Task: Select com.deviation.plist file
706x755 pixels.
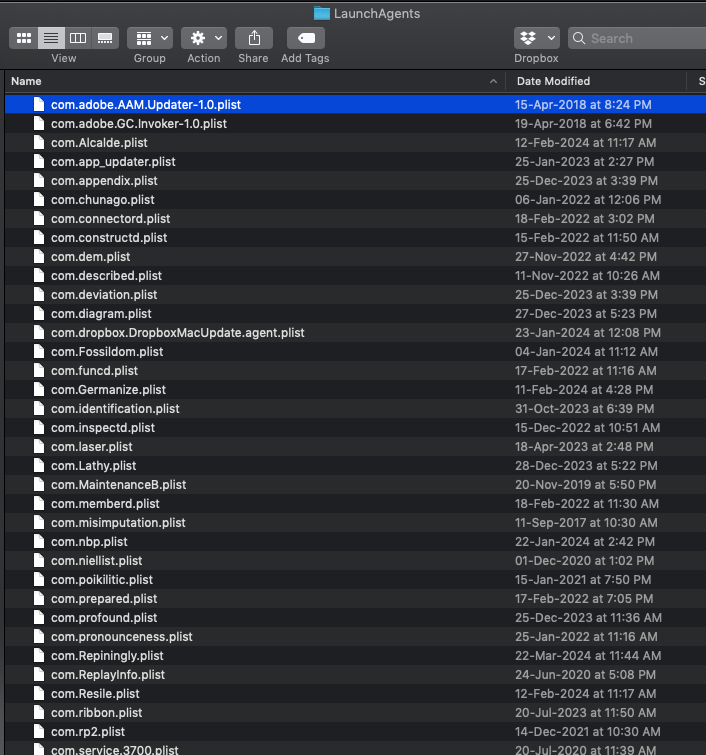Action: tap(355, 295)
